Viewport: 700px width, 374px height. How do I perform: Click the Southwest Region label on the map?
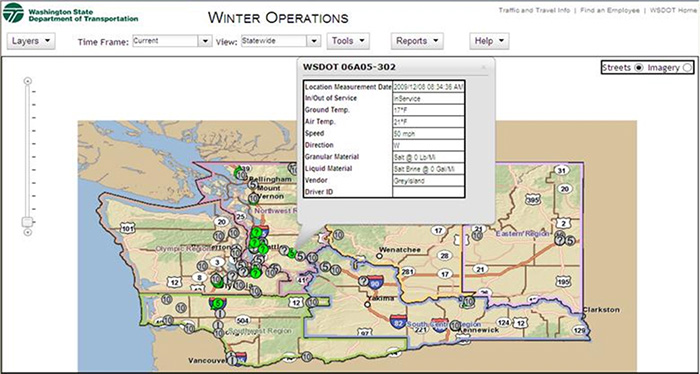click(261, 331)
